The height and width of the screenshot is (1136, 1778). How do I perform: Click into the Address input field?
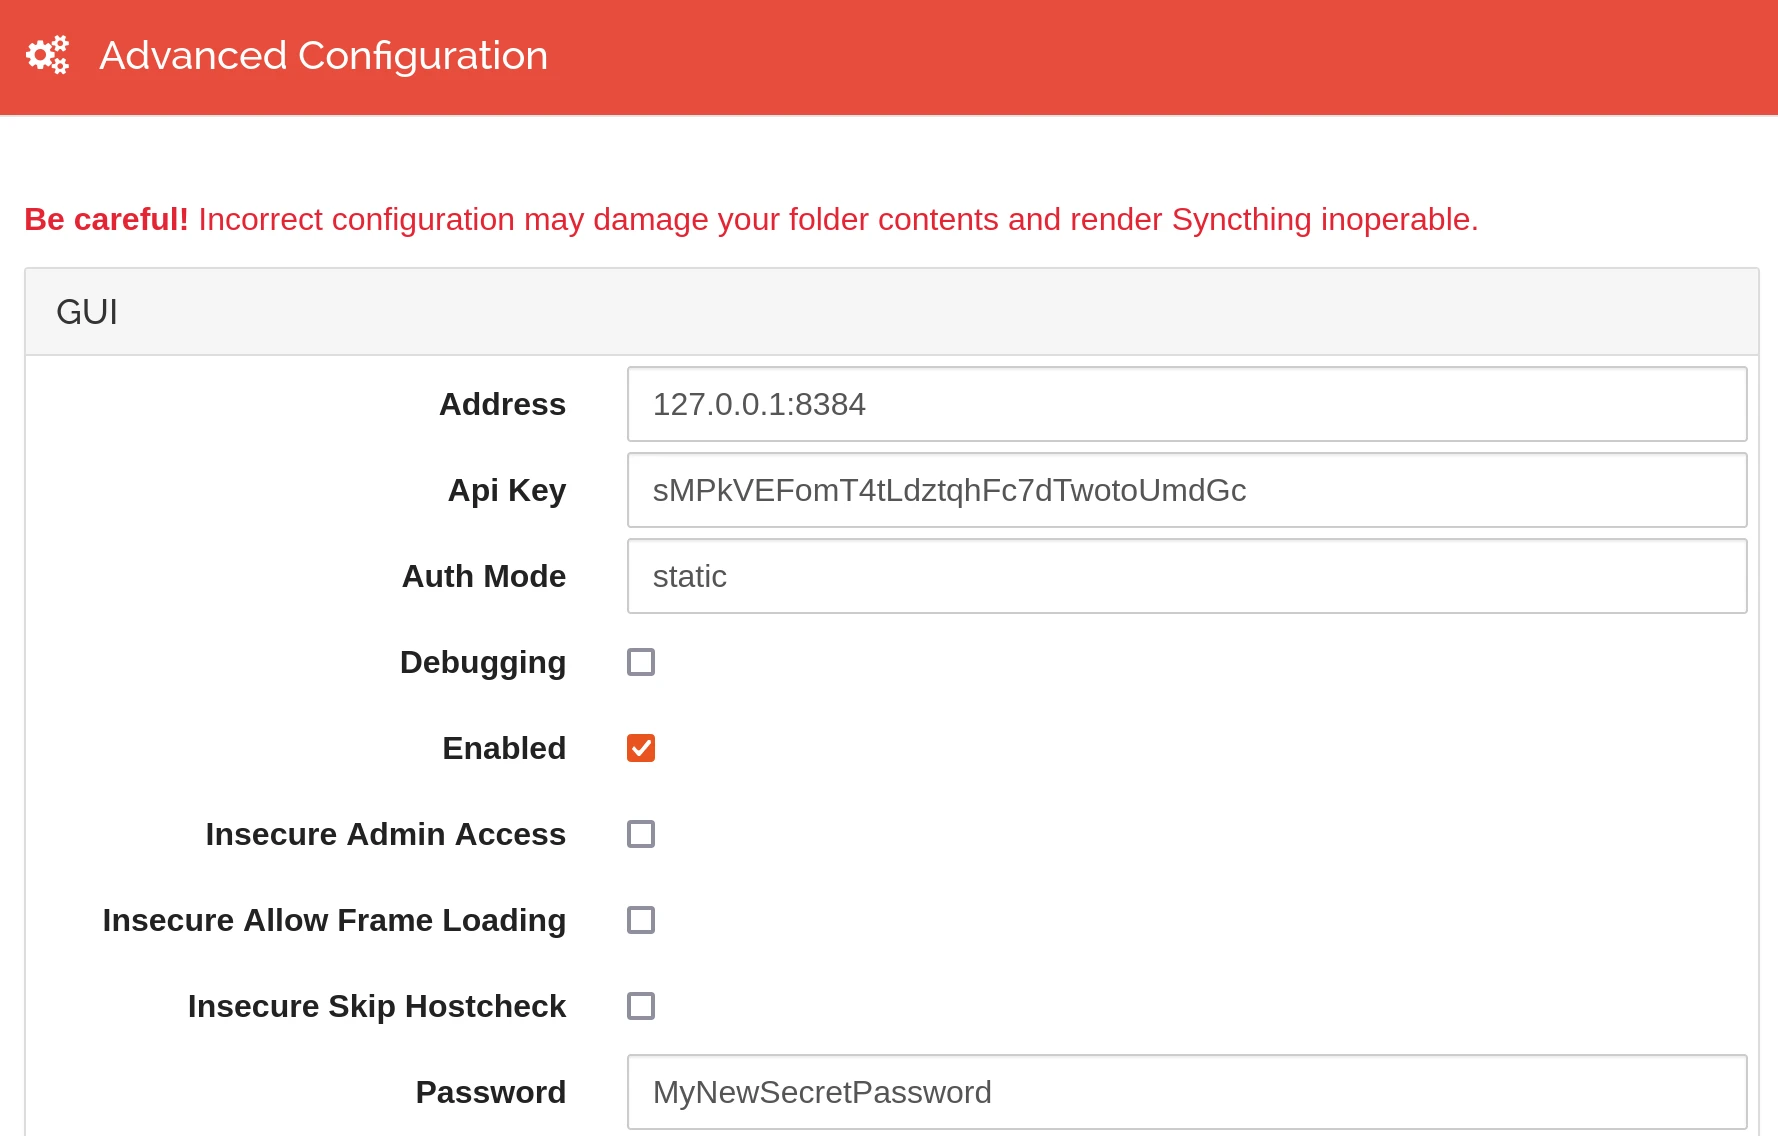[1186, 404]
